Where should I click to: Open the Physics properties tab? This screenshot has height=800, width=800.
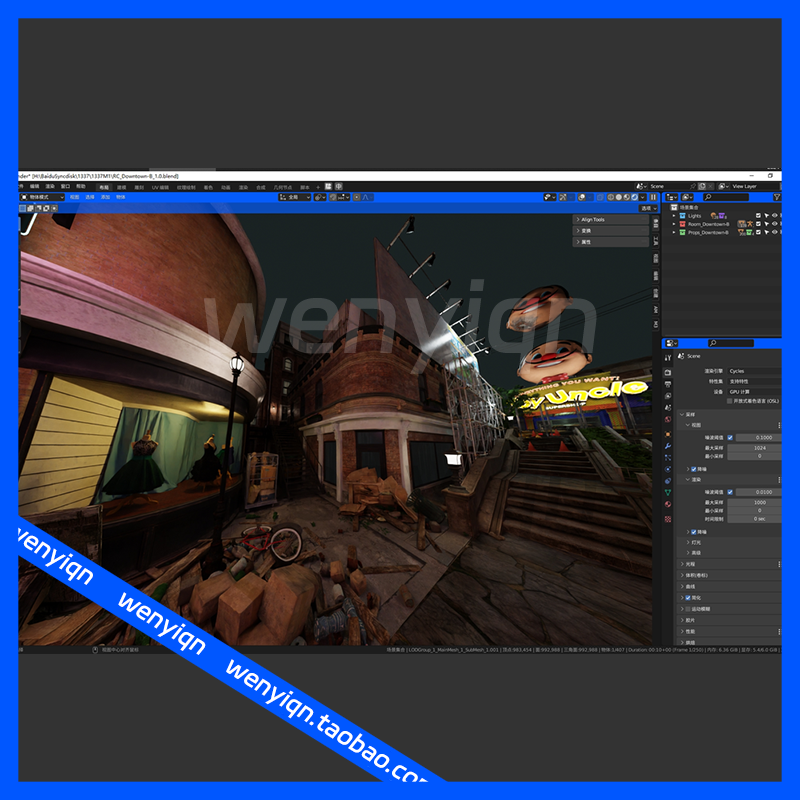coord(668,469)
